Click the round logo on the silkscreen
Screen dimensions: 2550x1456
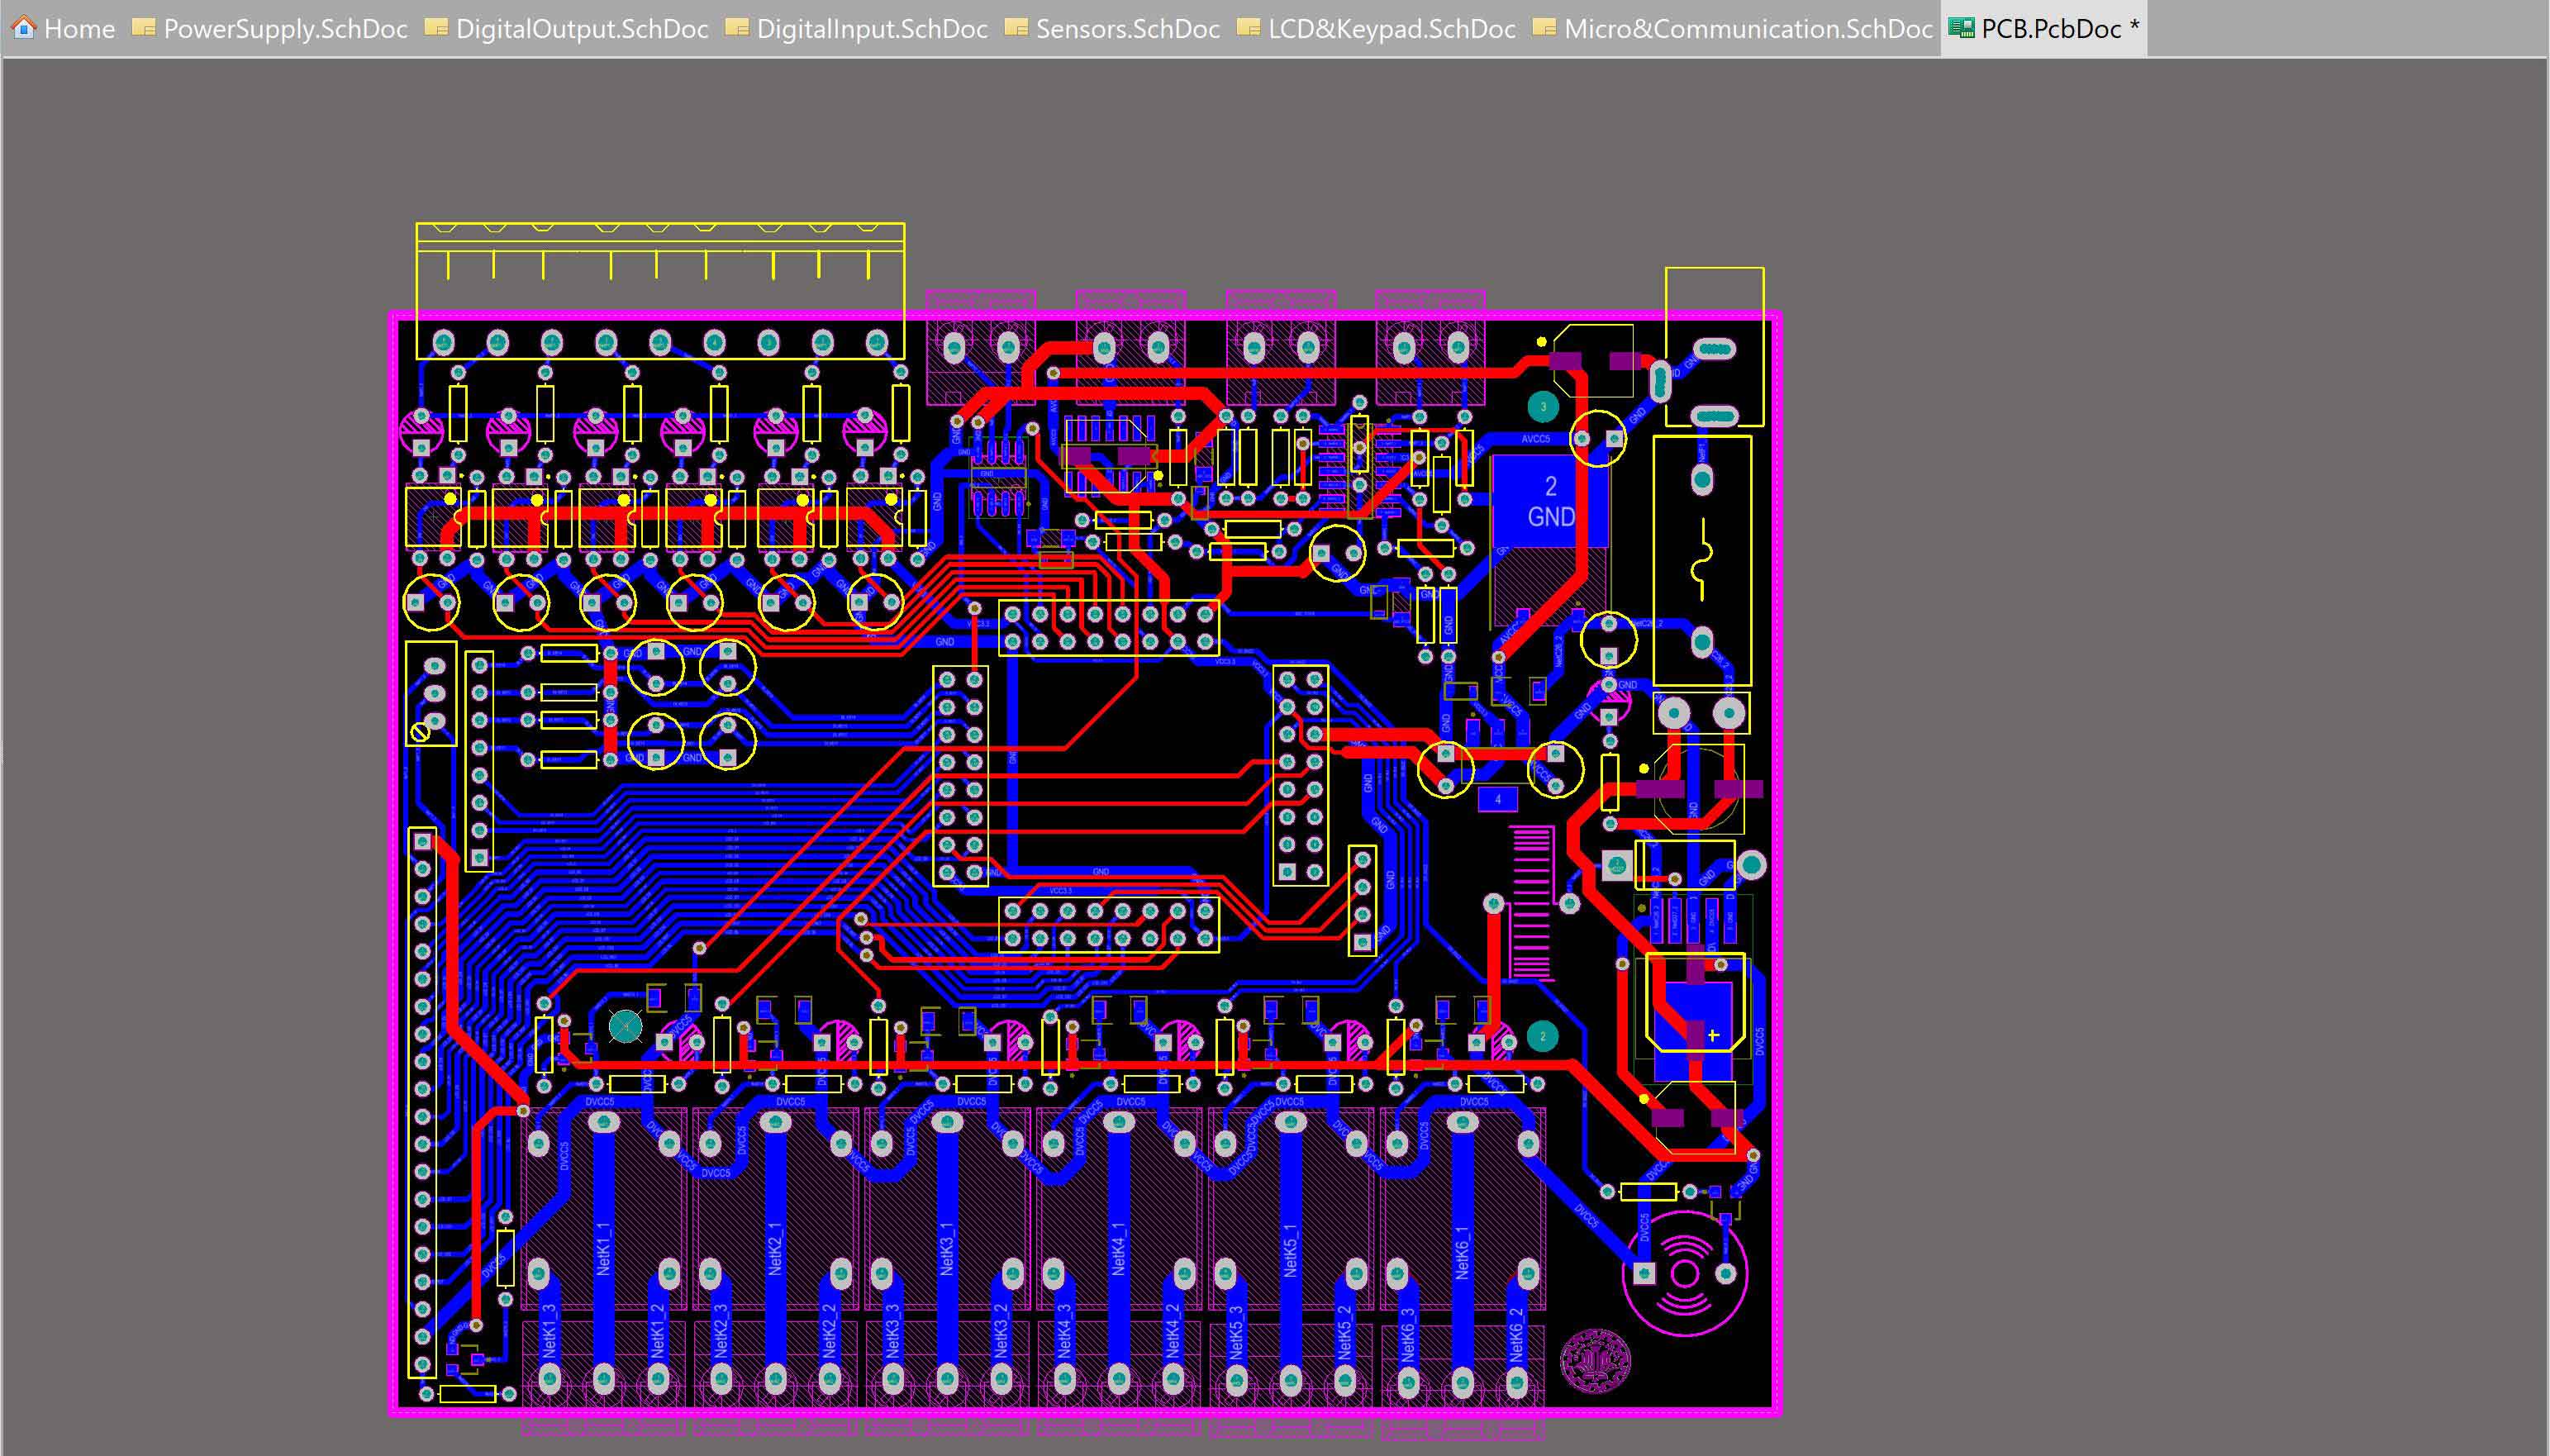point(1595,1361)
